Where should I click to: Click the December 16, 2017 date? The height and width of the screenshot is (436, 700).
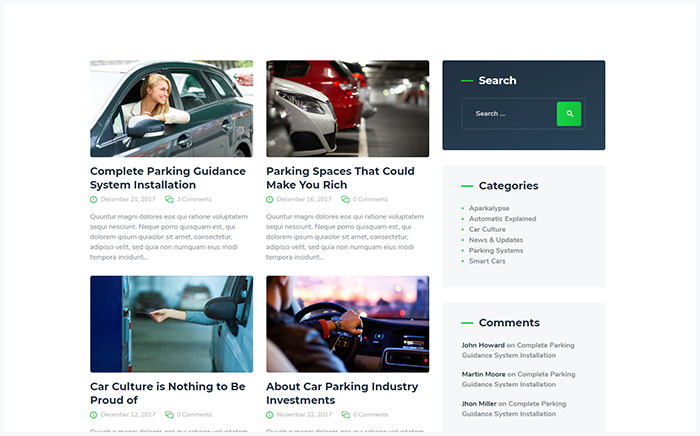[x=304, y=199]
